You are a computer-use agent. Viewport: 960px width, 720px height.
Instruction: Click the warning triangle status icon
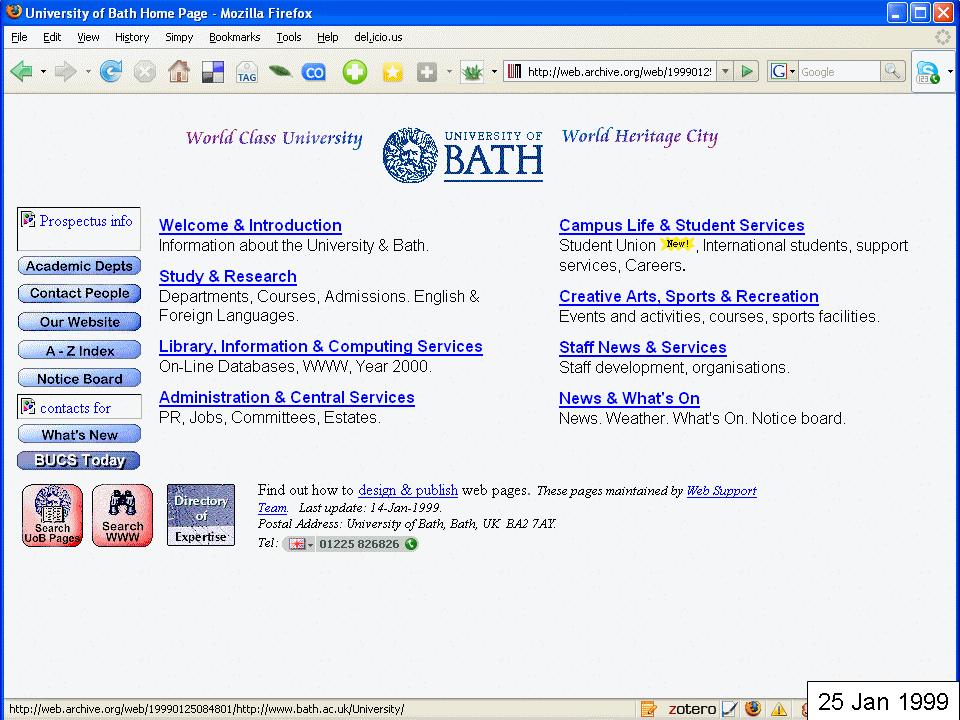click(779, 709)
